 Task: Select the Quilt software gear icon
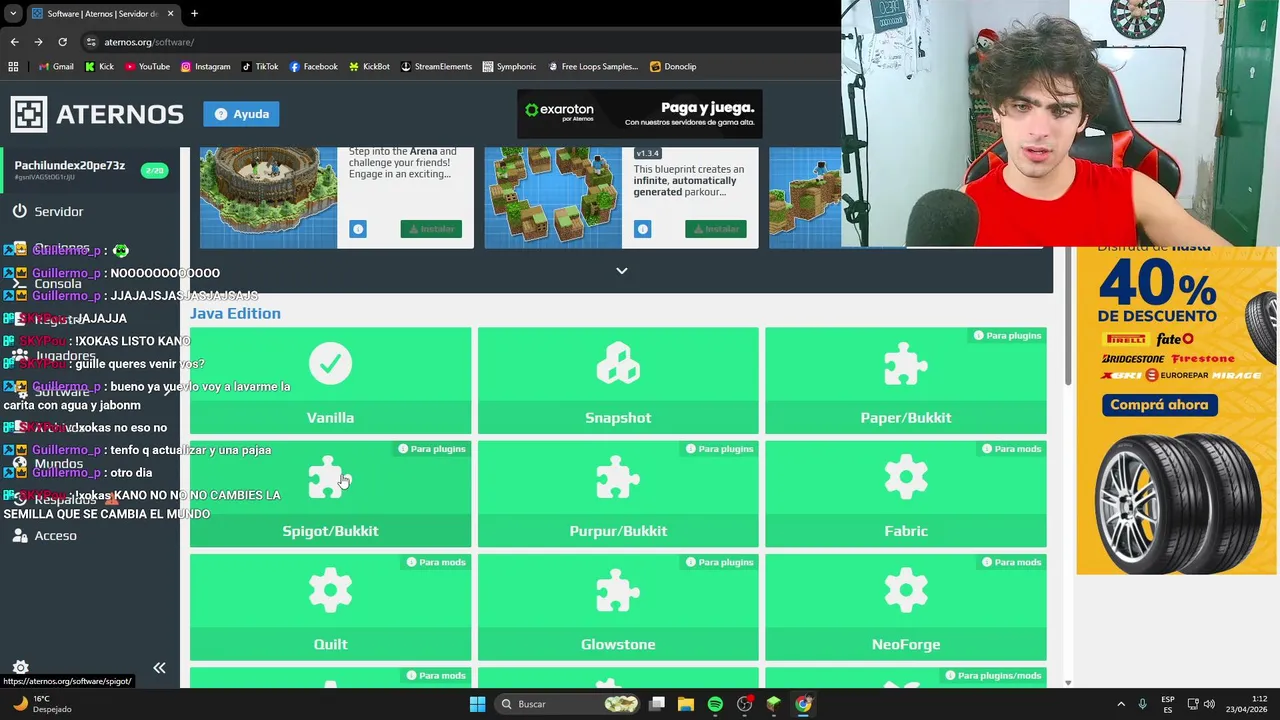tap(330, 592)
